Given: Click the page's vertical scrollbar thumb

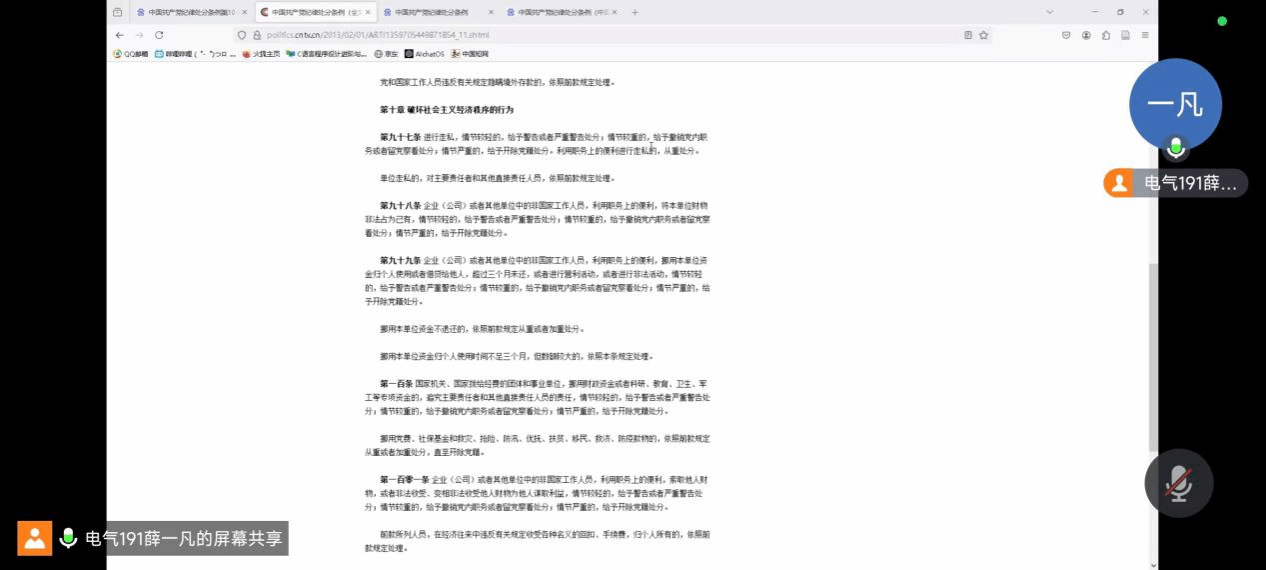Looking at the screenshot, I should coord(1153,357).
